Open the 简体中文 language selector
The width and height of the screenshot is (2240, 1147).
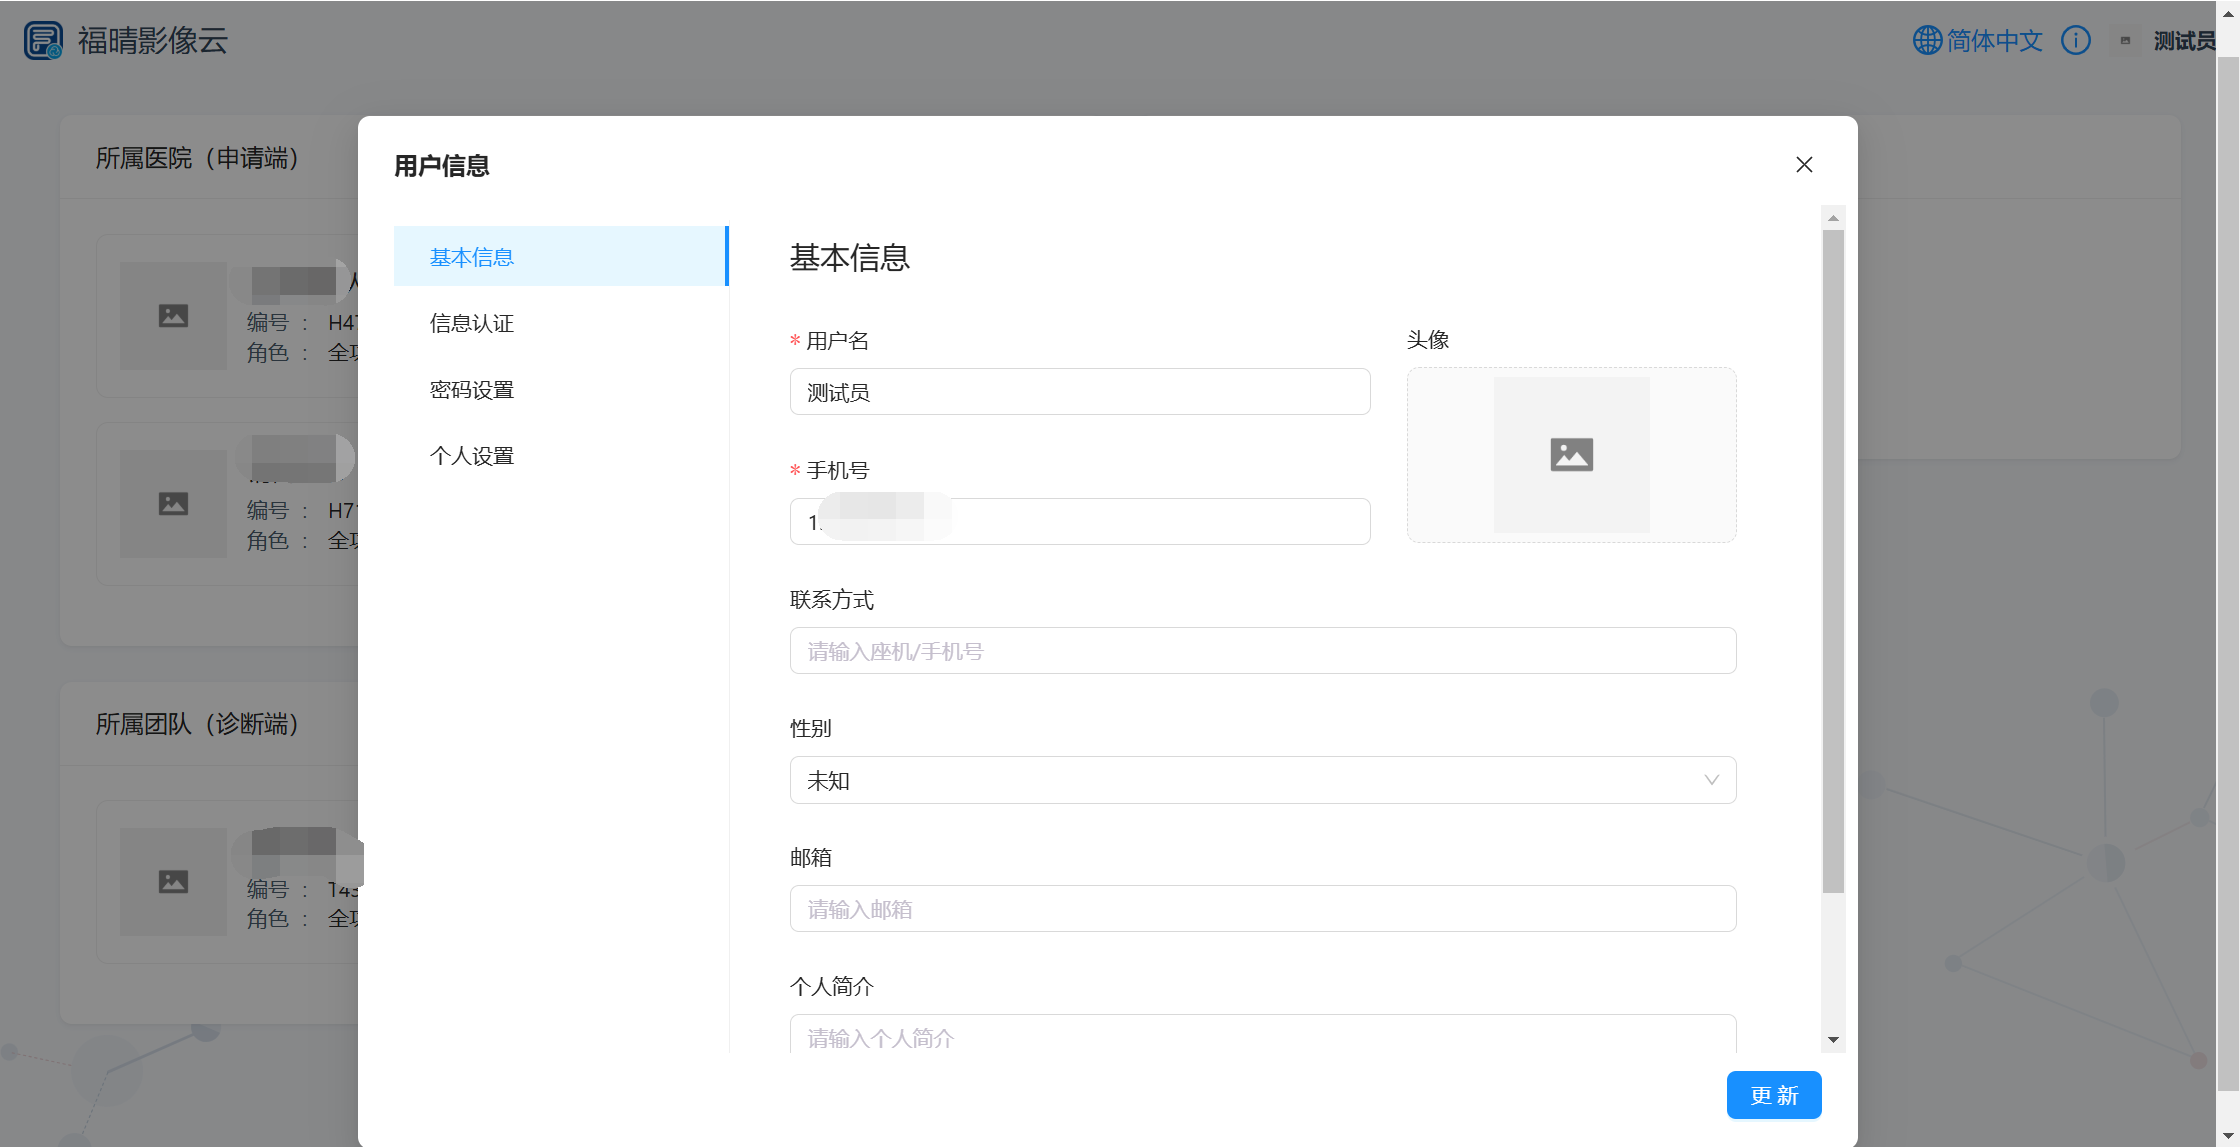click(x=1994, y=41)
